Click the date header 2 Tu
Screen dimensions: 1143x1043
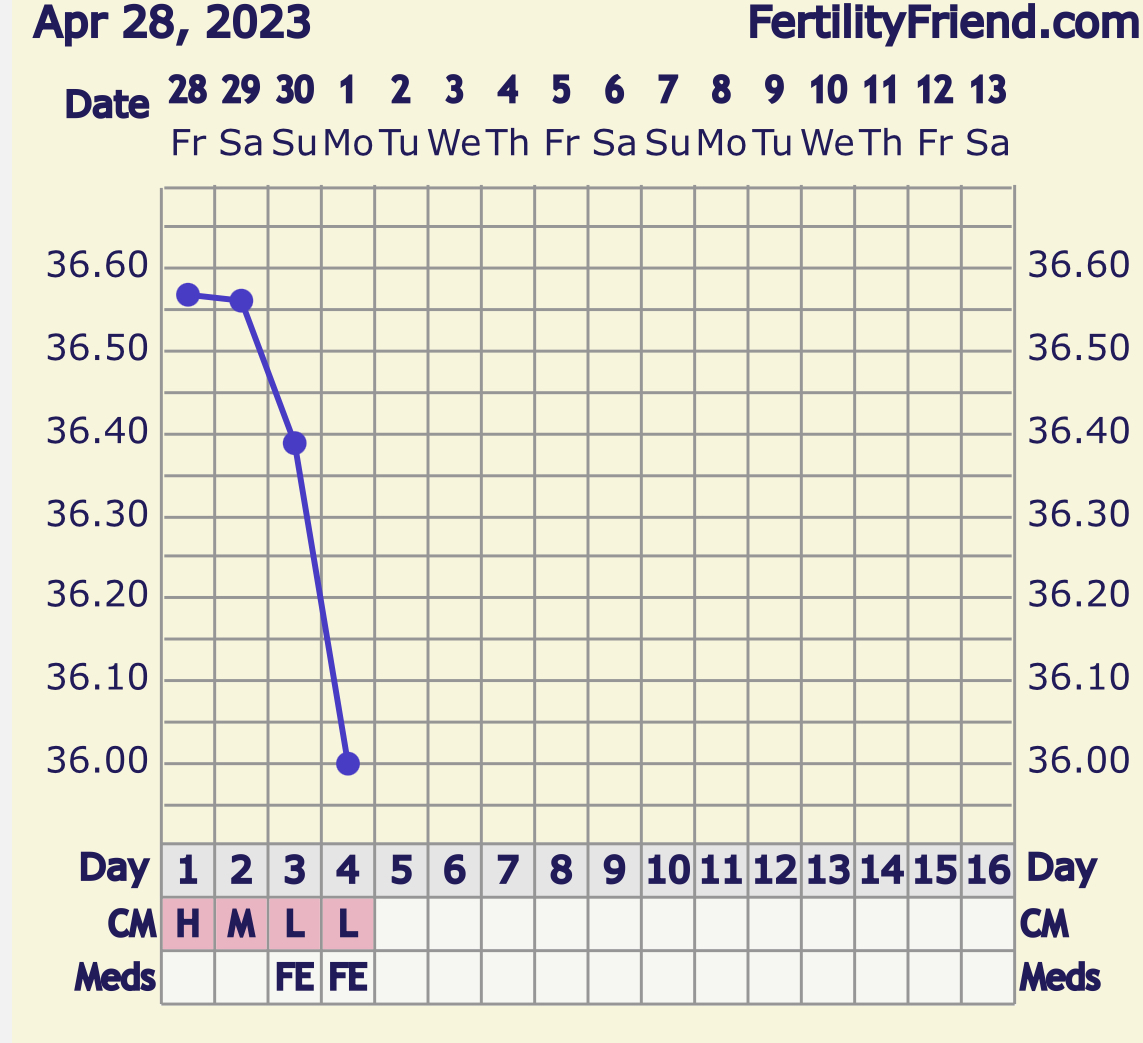point(401,116)
